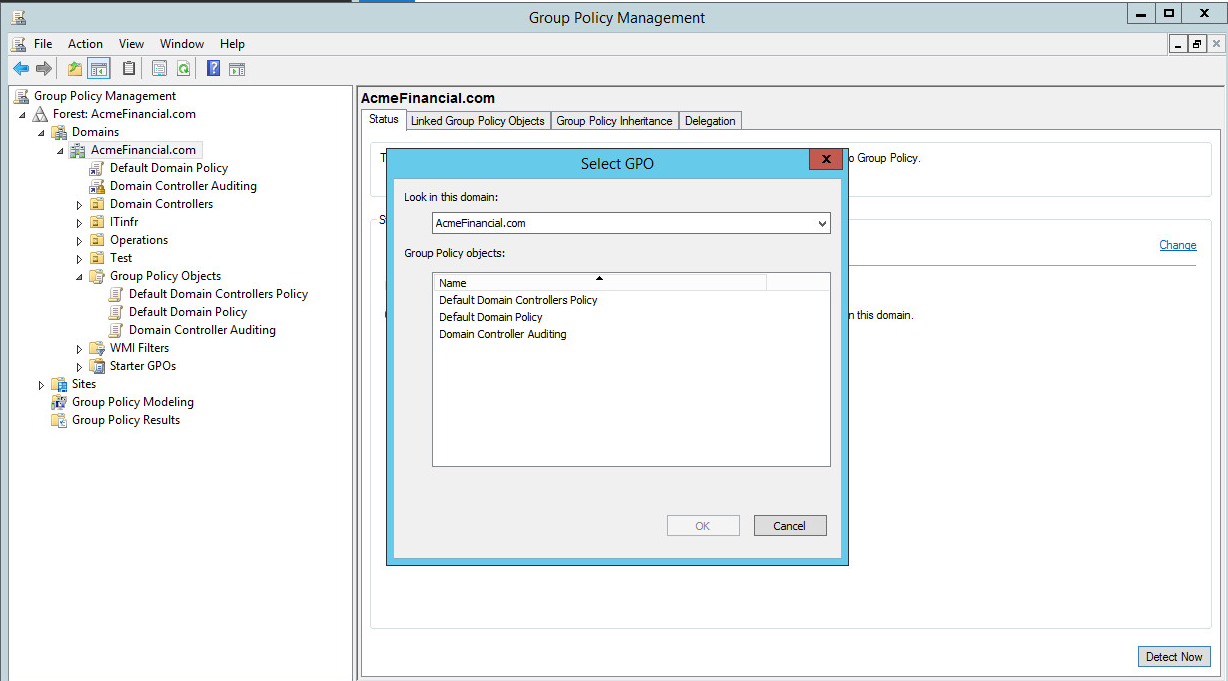Open the Action menu
Image resolution: width=1228 pixels, height=681 pixels.
(x=85, y=44)
